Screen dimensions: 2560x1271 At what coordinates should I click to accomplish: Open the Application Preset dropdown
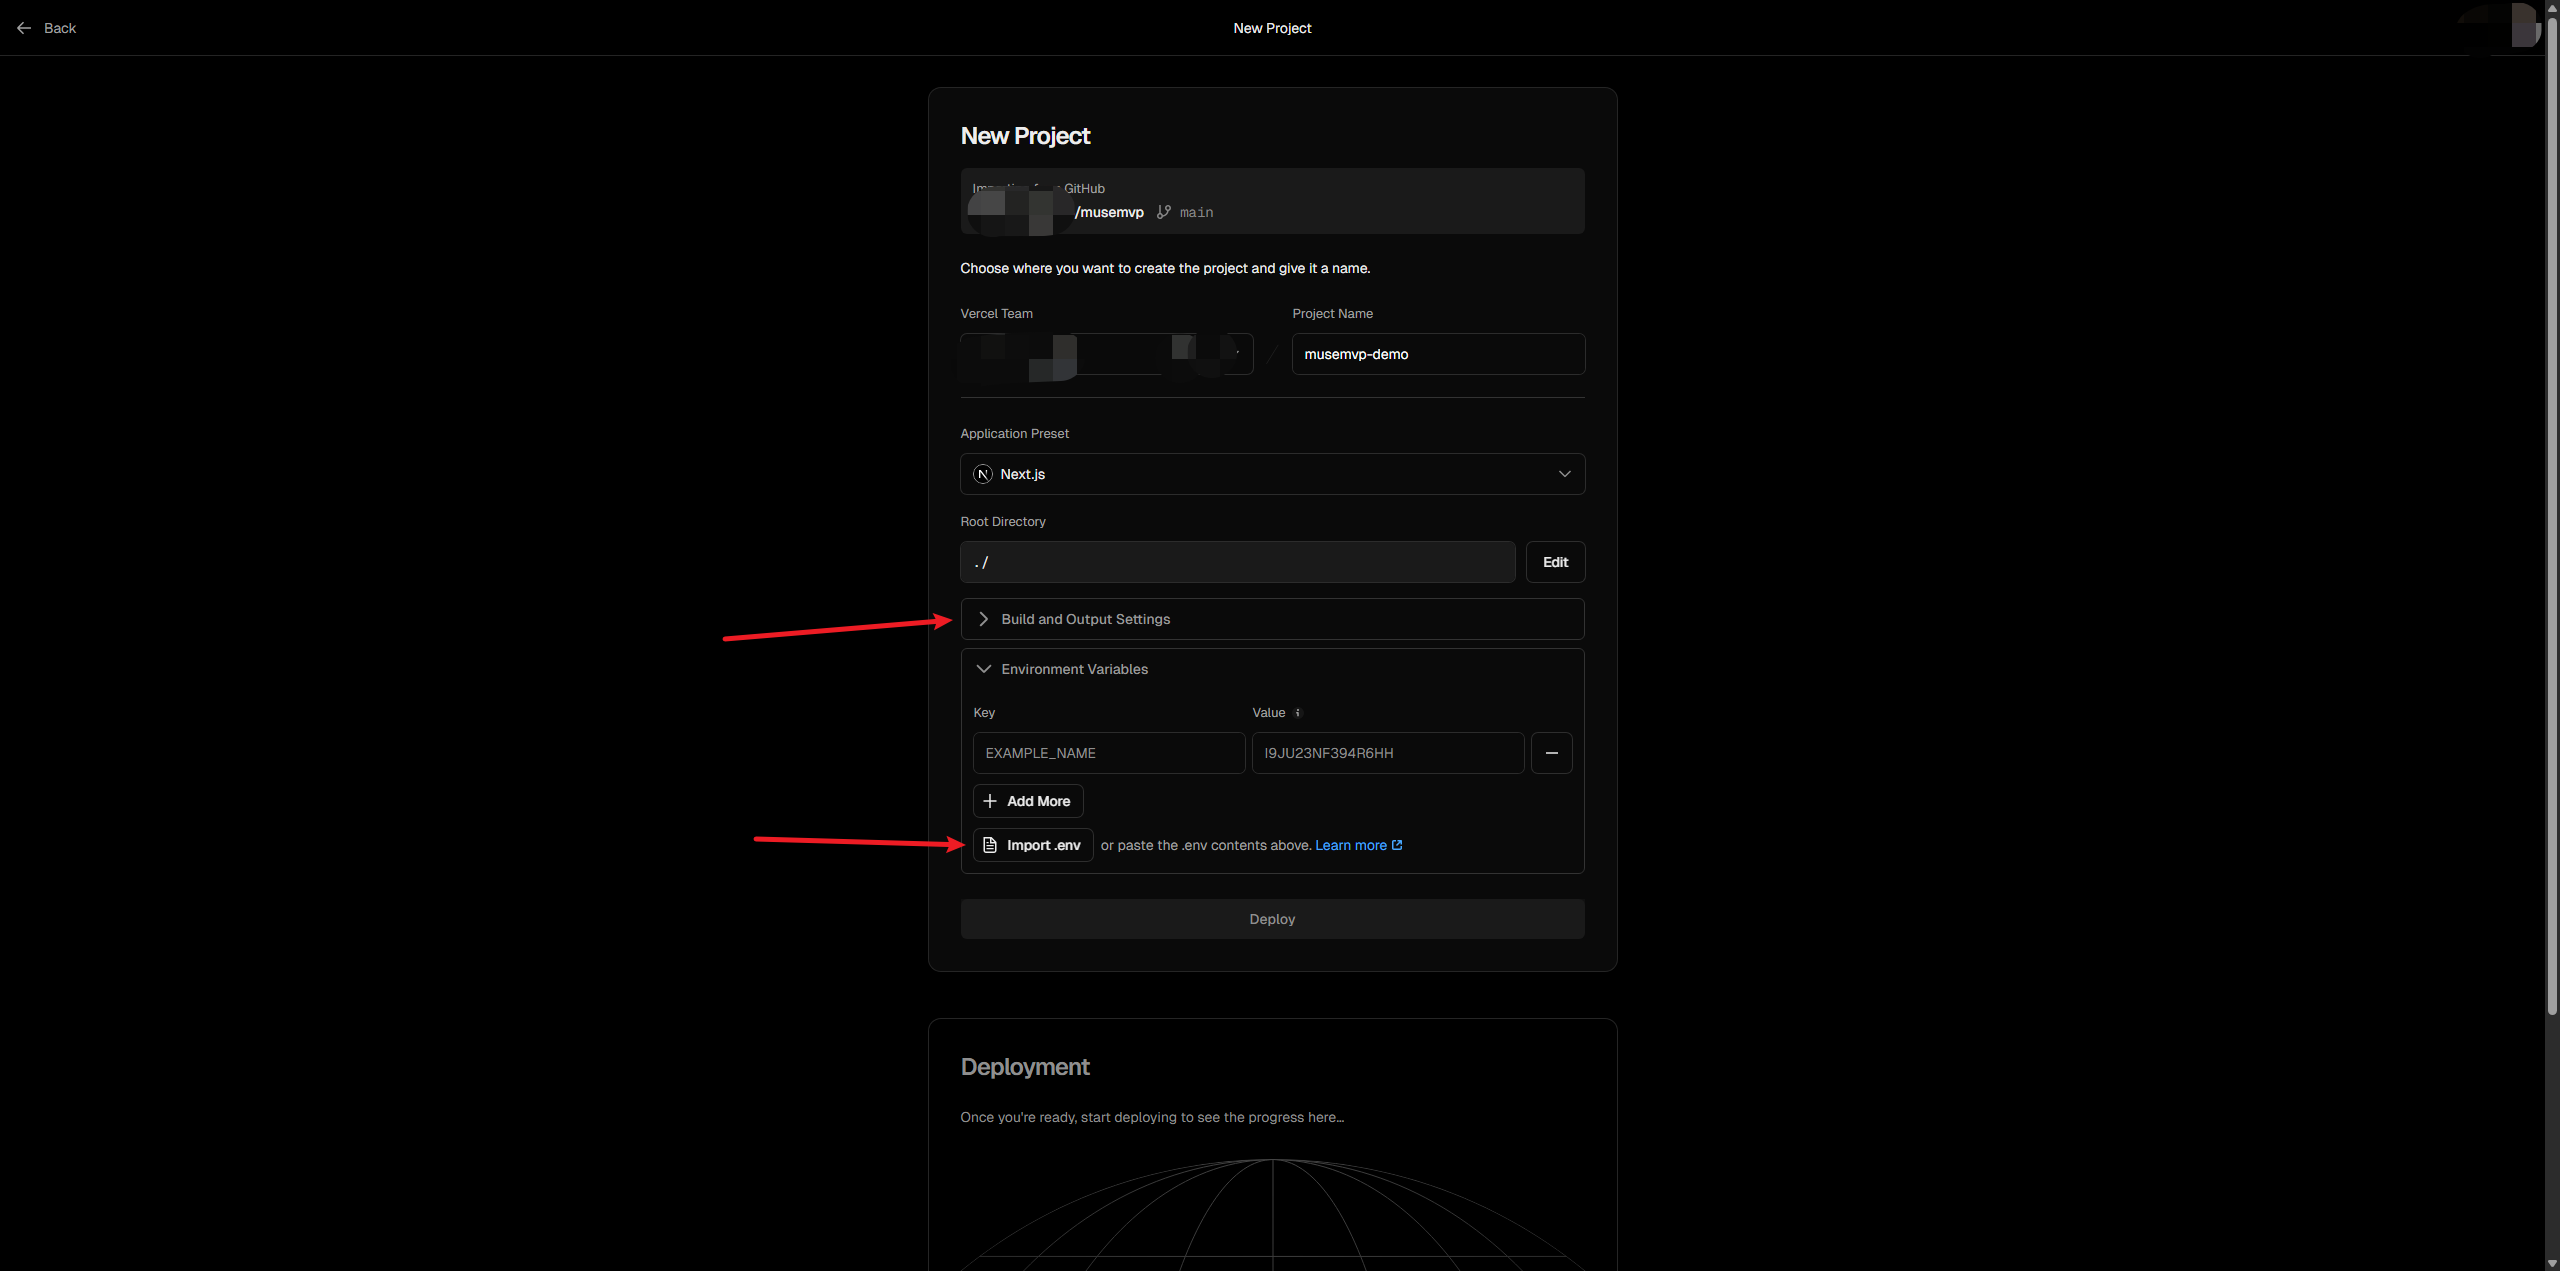(1272, 474)
